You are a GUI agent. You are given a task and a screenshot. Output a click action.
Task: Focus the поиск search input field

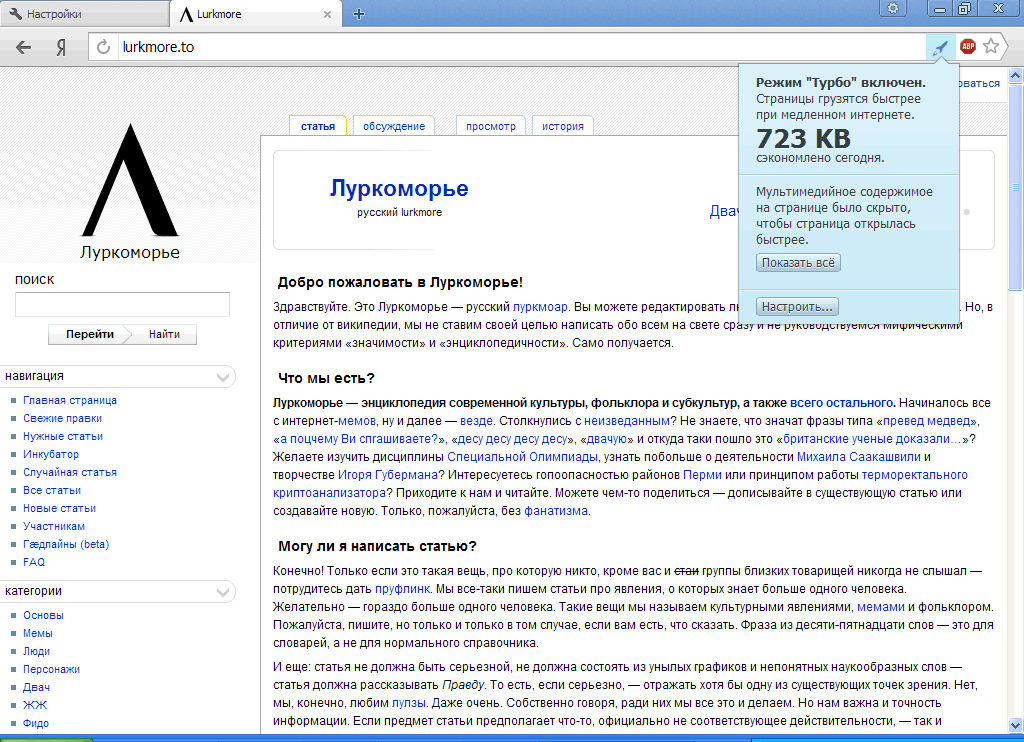point(122,304)
